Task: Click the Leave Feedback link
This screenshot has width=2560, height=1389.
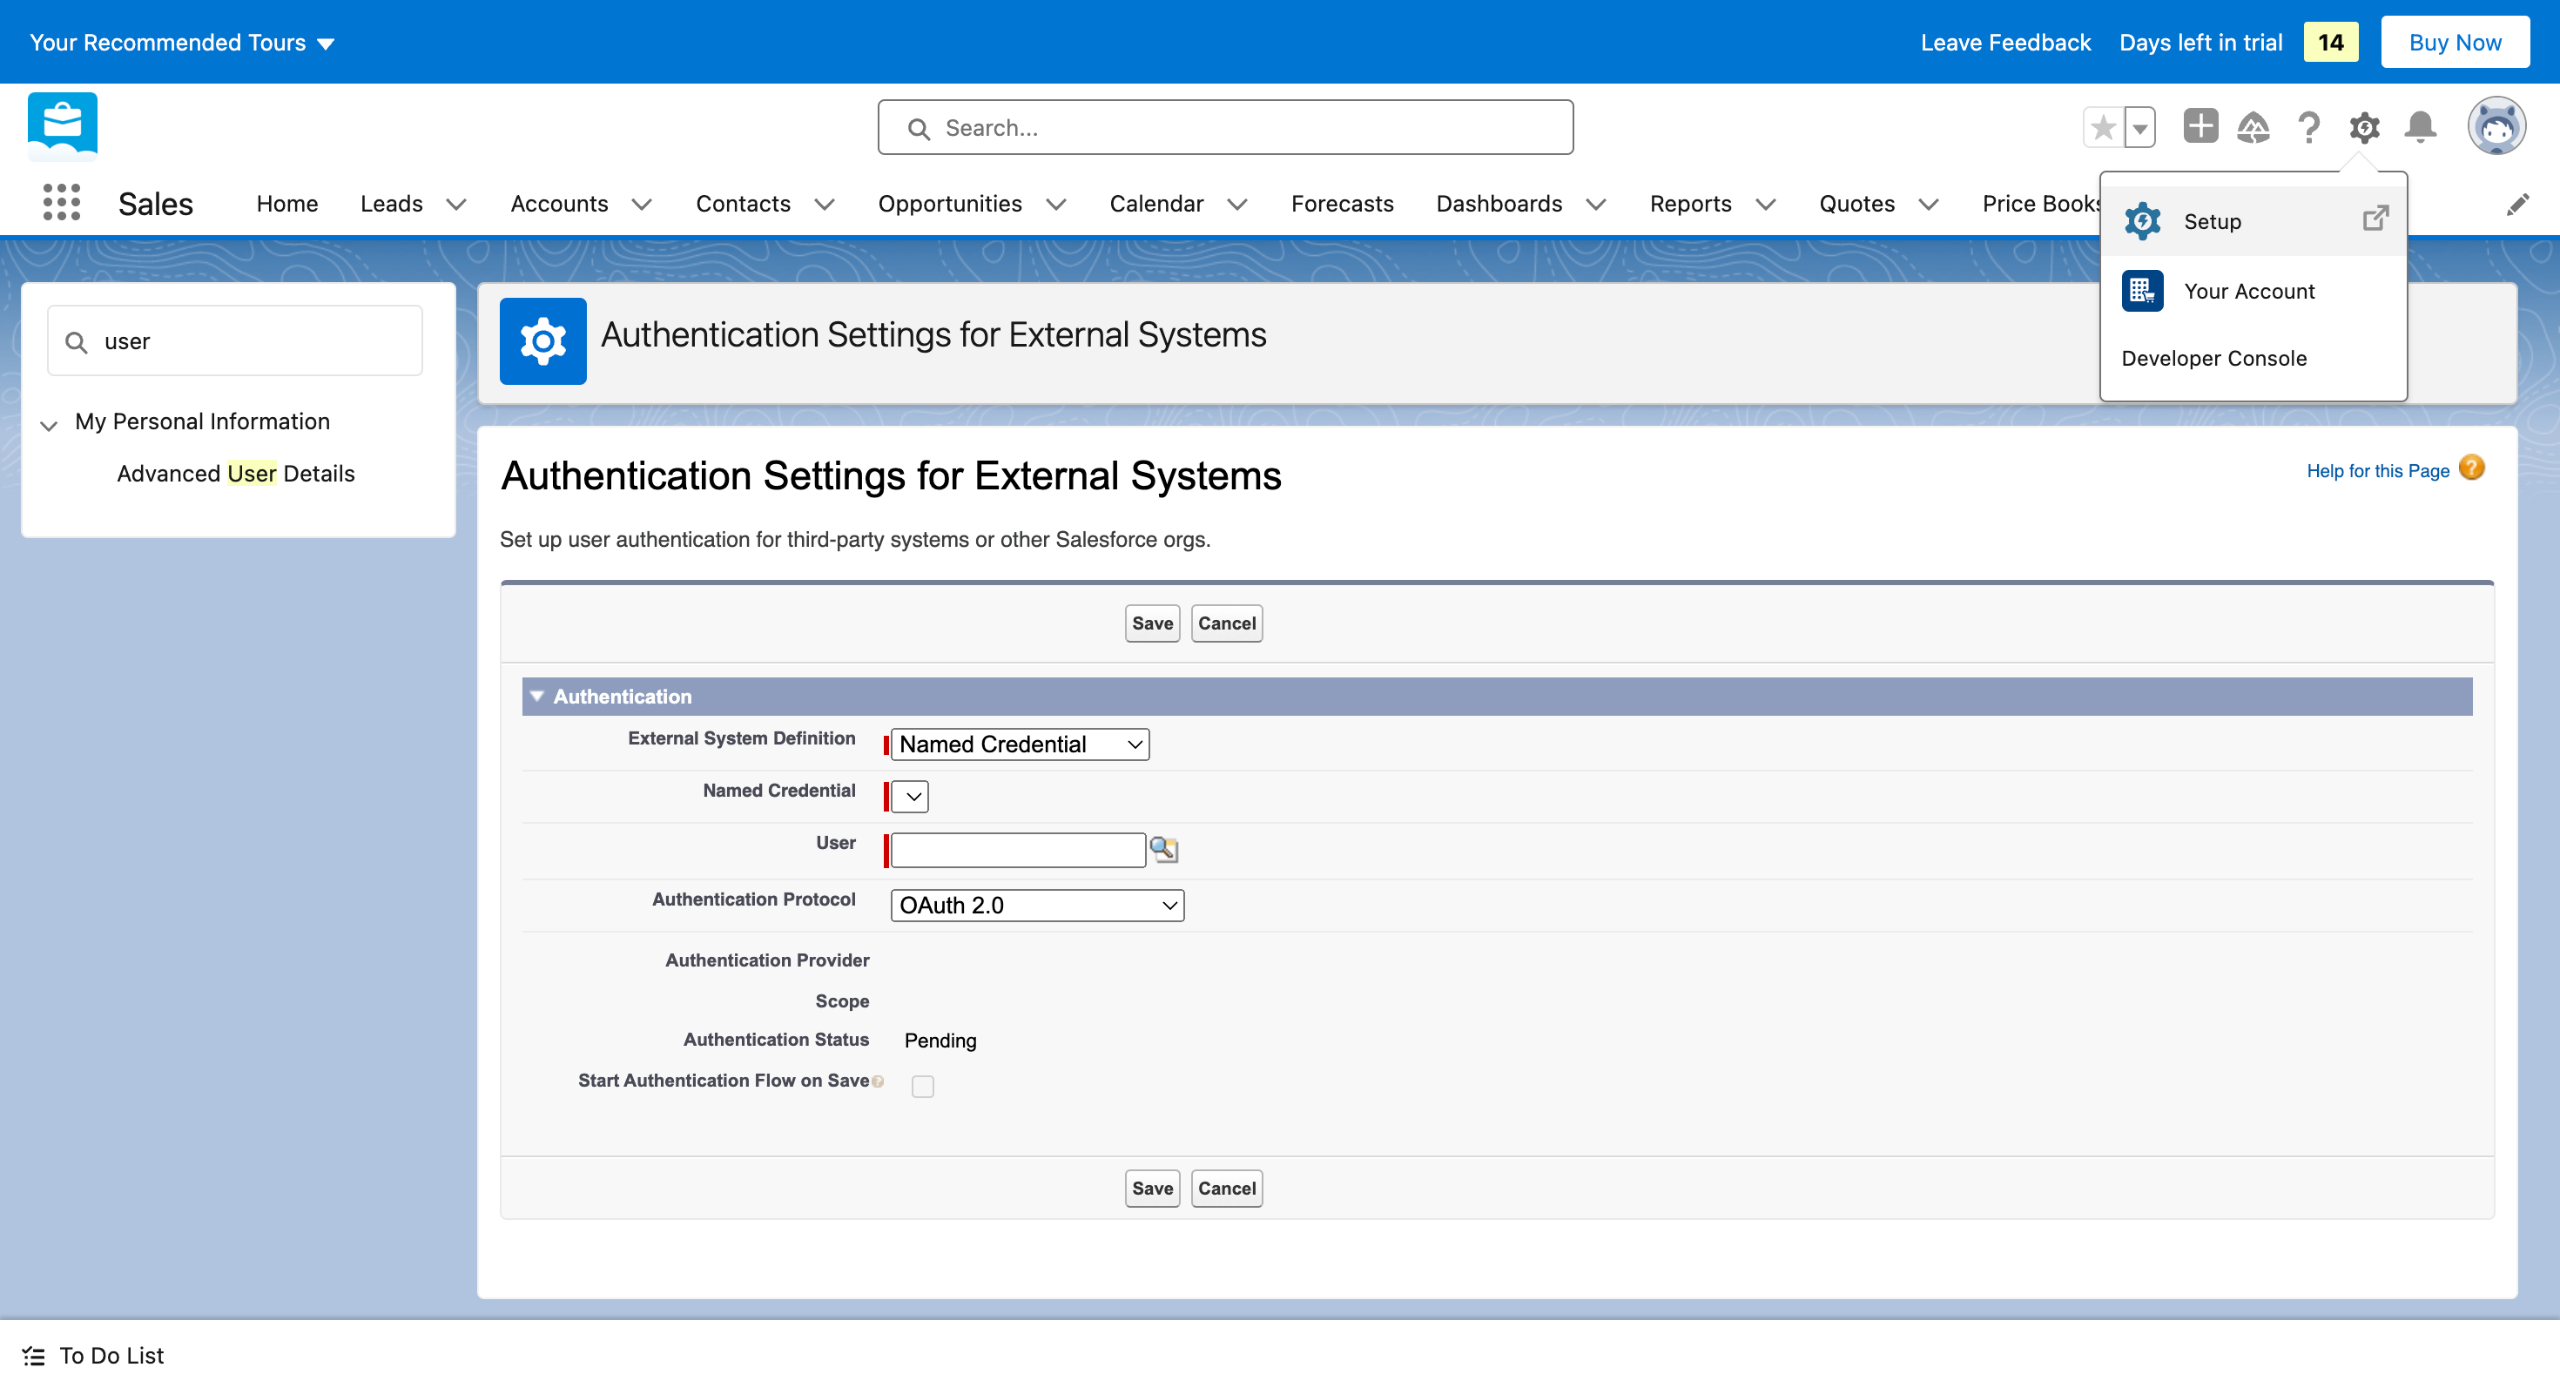Action: [x=2005, y=42]
